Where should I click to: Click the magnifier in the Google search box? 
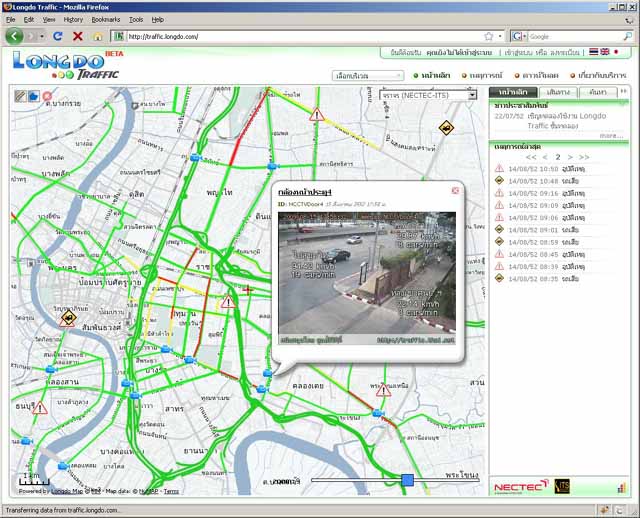[628, 36]
